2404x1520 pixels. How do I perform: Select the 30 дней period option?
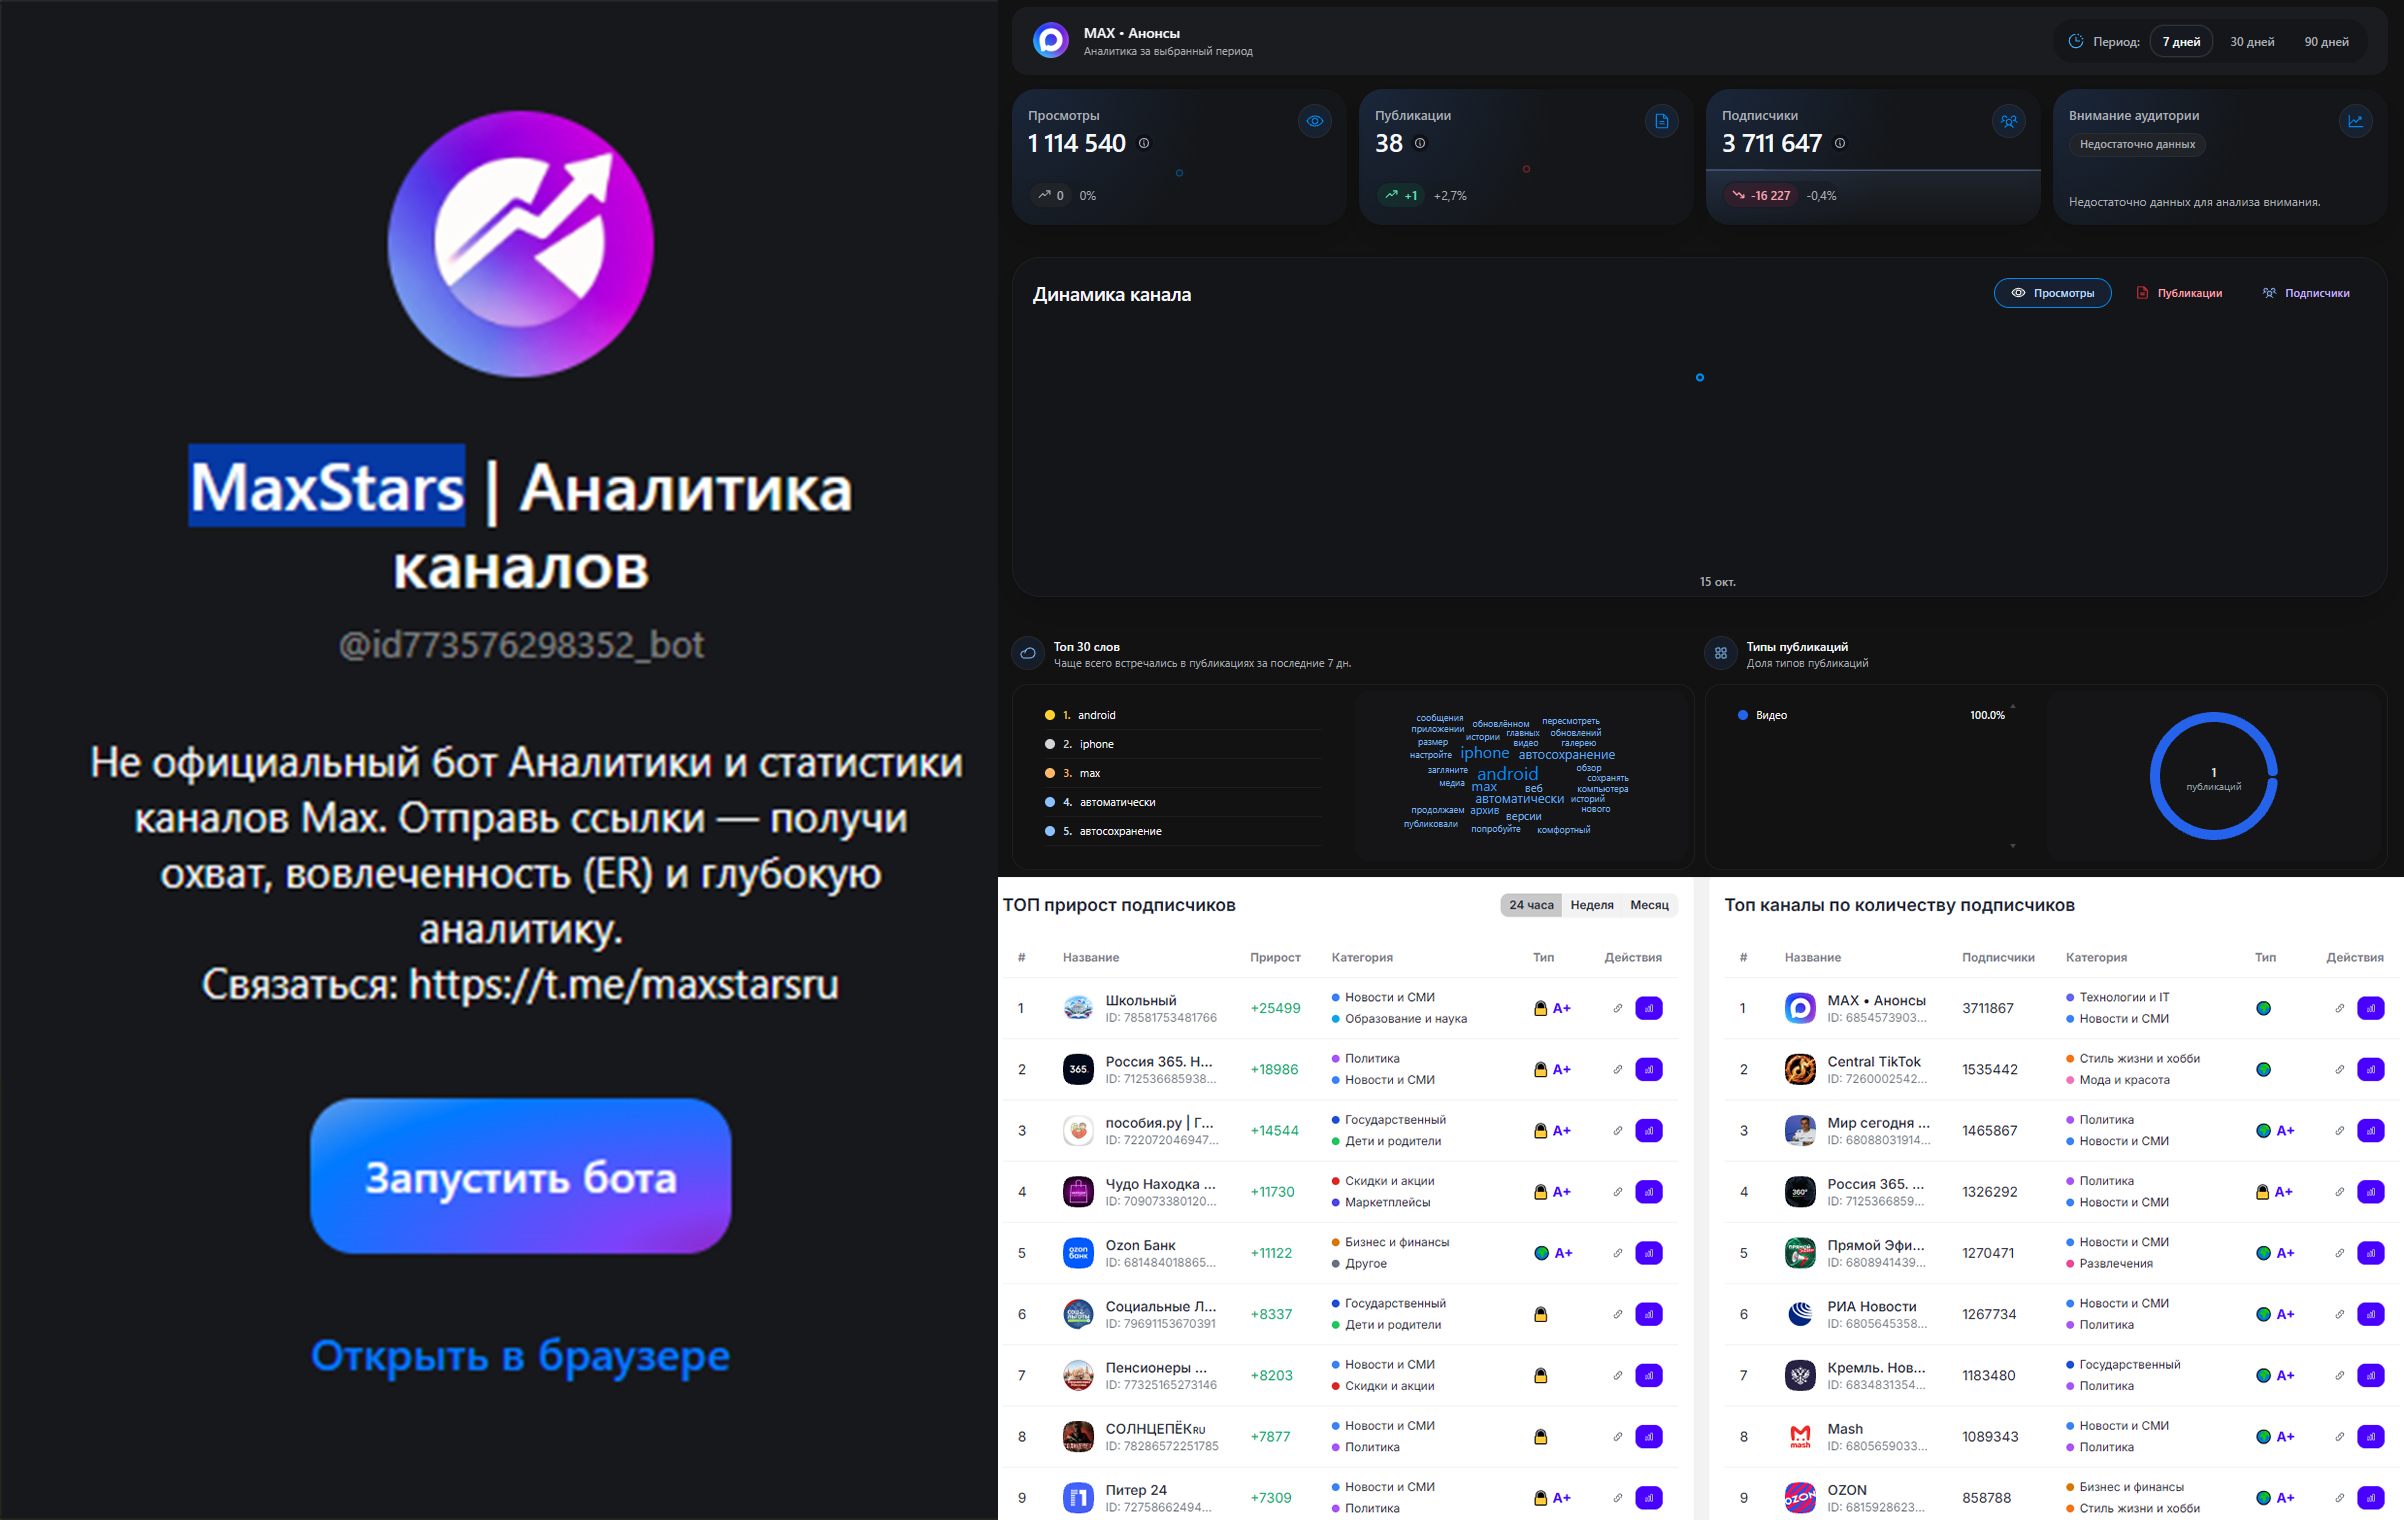(x=2252, y=42)
